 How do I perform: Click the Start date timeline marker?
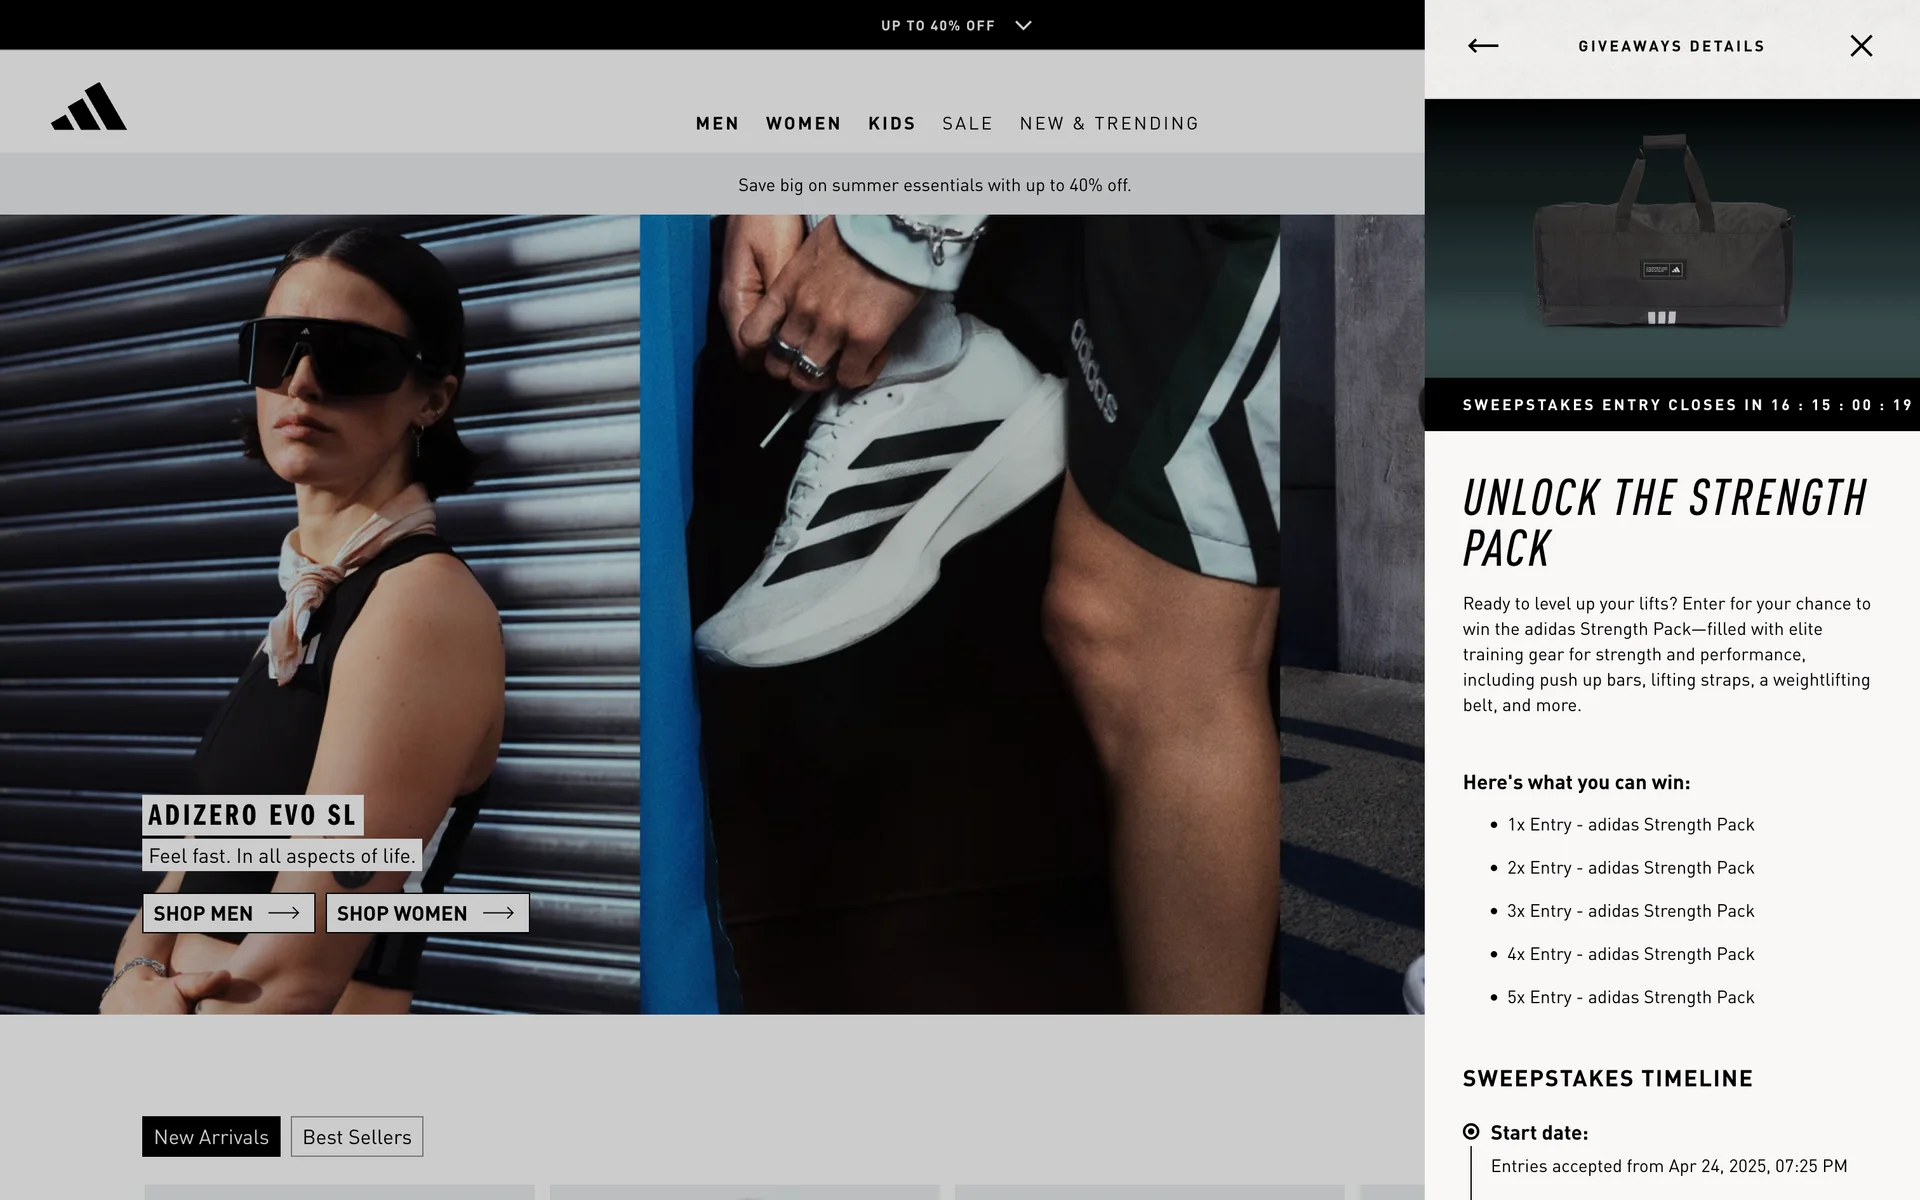point(1471,1132)
